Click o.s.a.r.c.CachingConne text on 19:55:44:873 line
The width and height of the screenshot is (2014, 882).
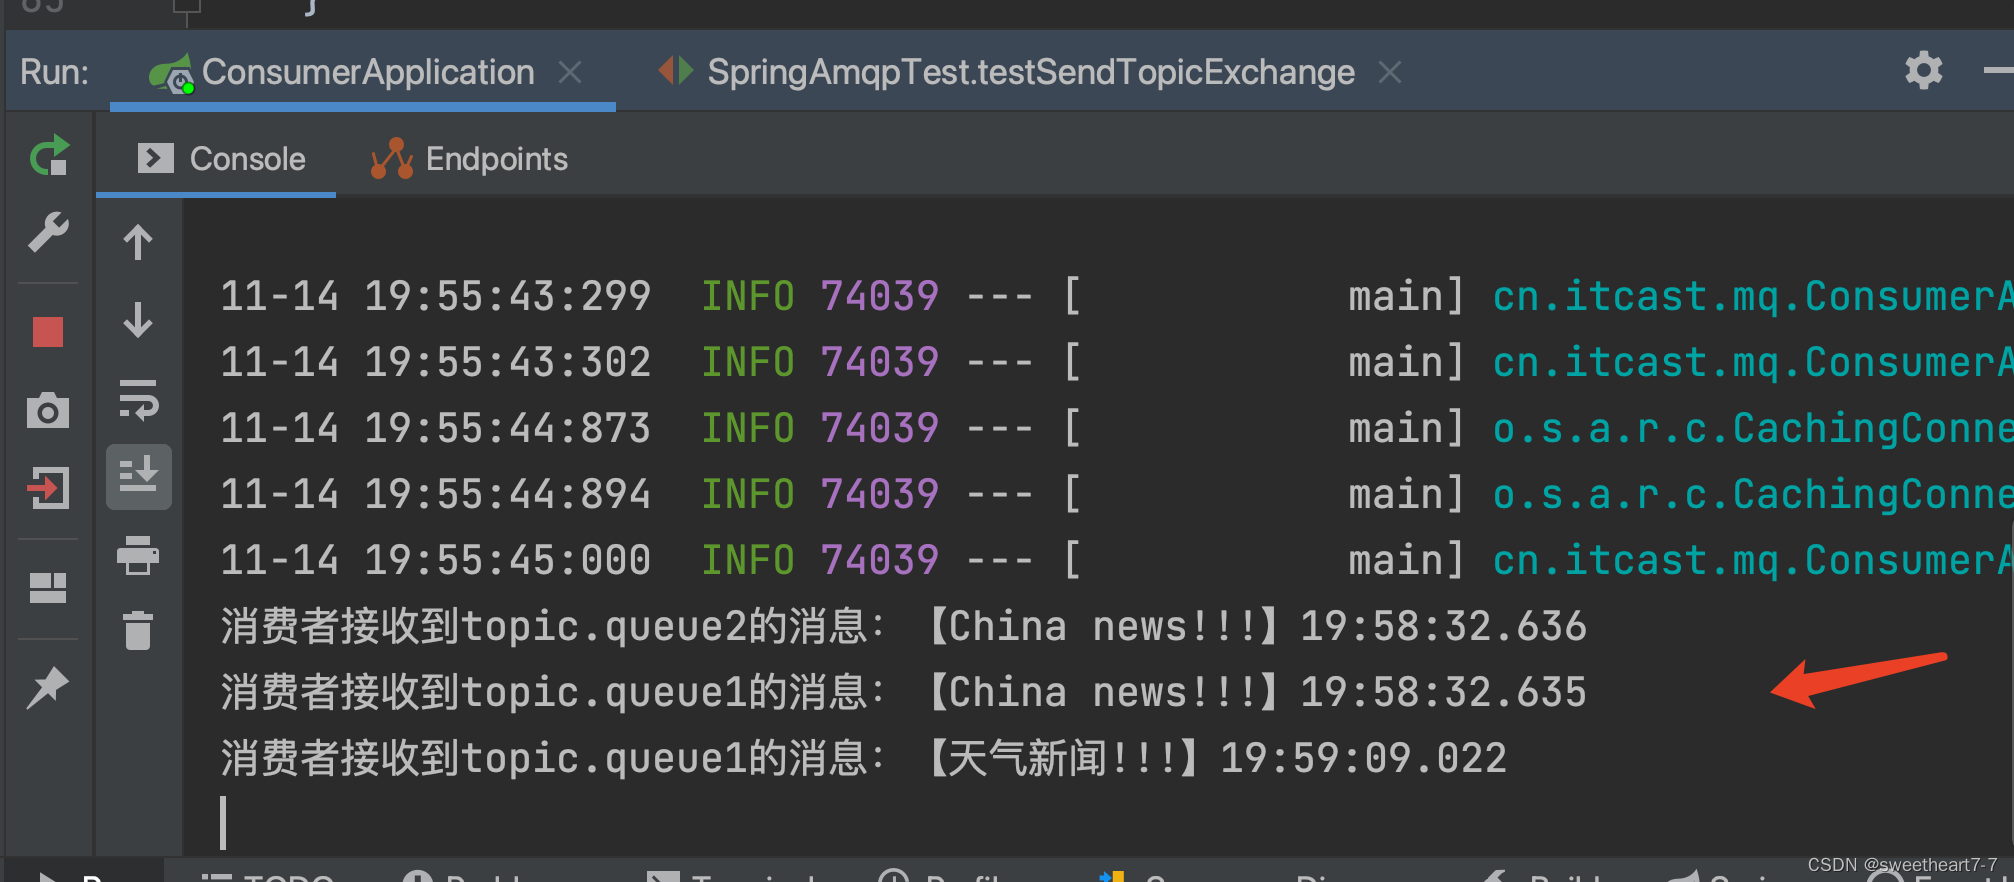click(x=1753, y=428)
